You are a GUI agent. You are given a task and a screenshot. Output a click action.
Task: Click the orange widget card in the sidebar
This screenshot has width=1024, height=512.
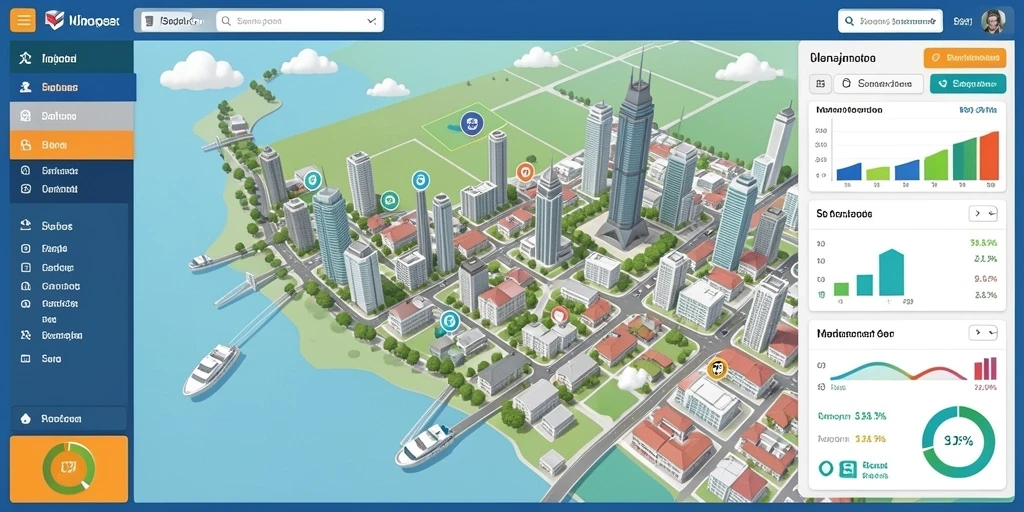click(69, 469)
